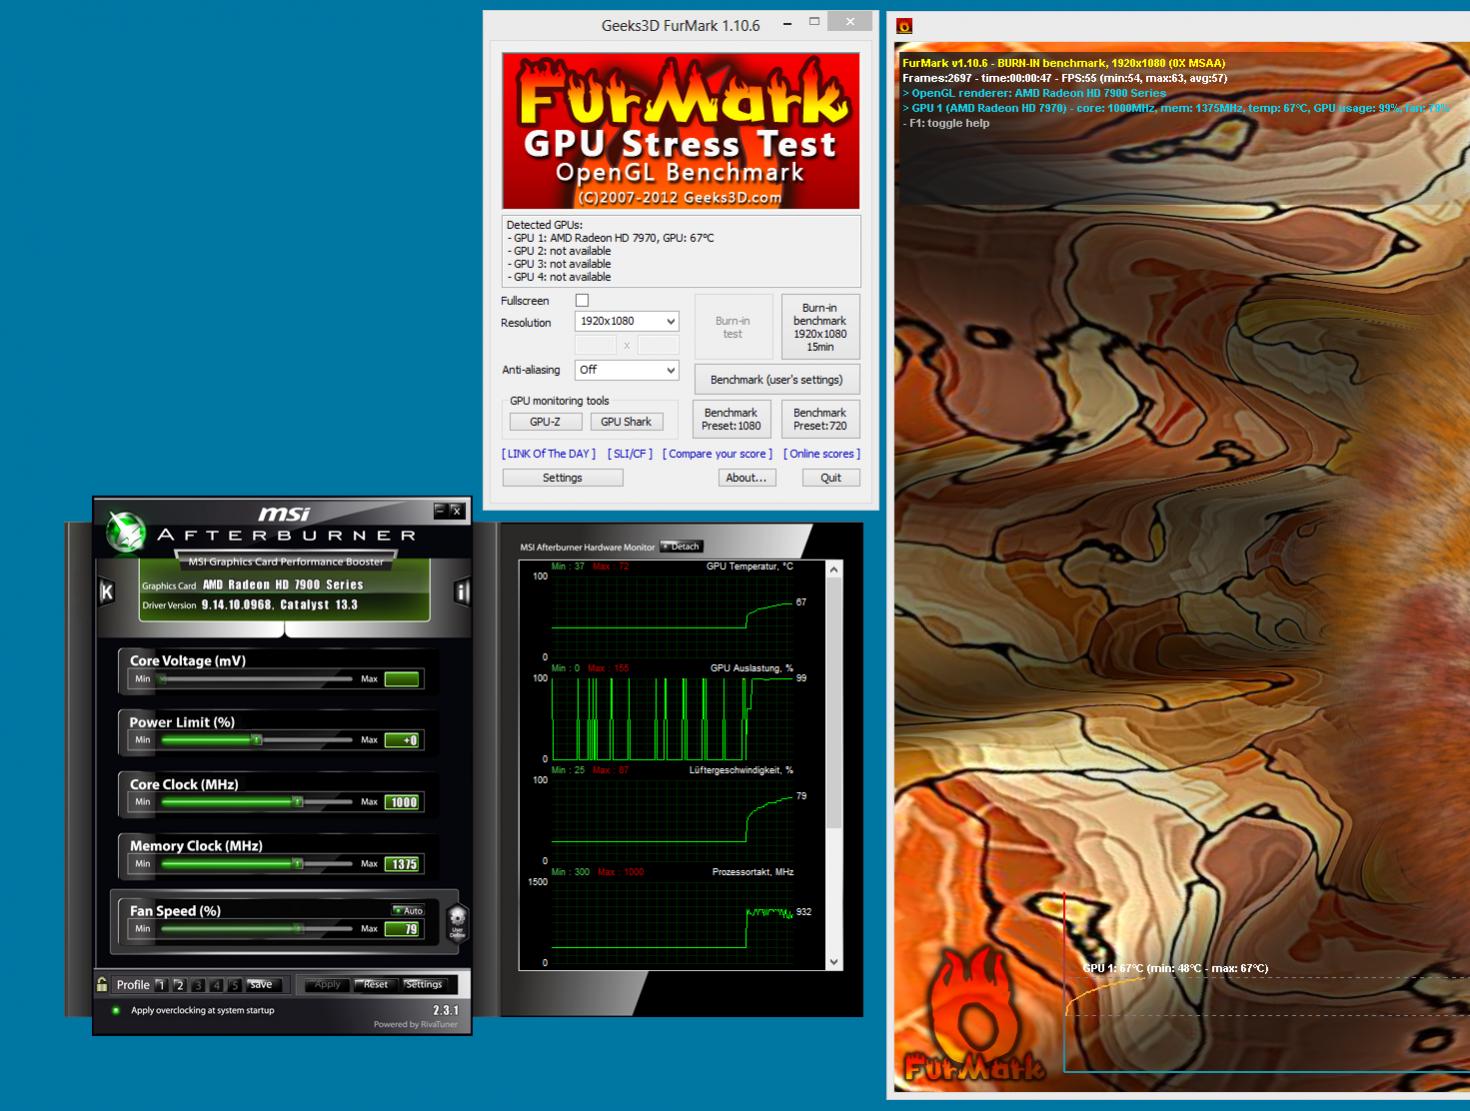Click the FurMark GPU Stress Test banner

pos(681,131)
